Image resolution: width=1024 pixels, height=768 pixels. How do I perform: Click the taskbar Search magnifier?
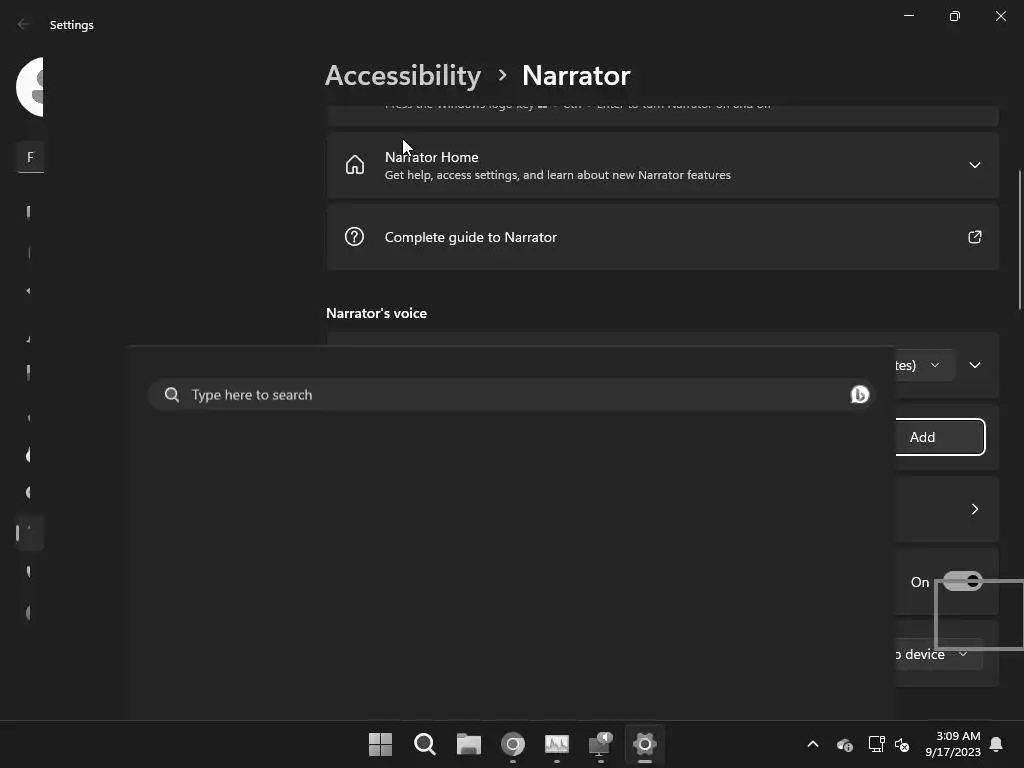(424, 744)
